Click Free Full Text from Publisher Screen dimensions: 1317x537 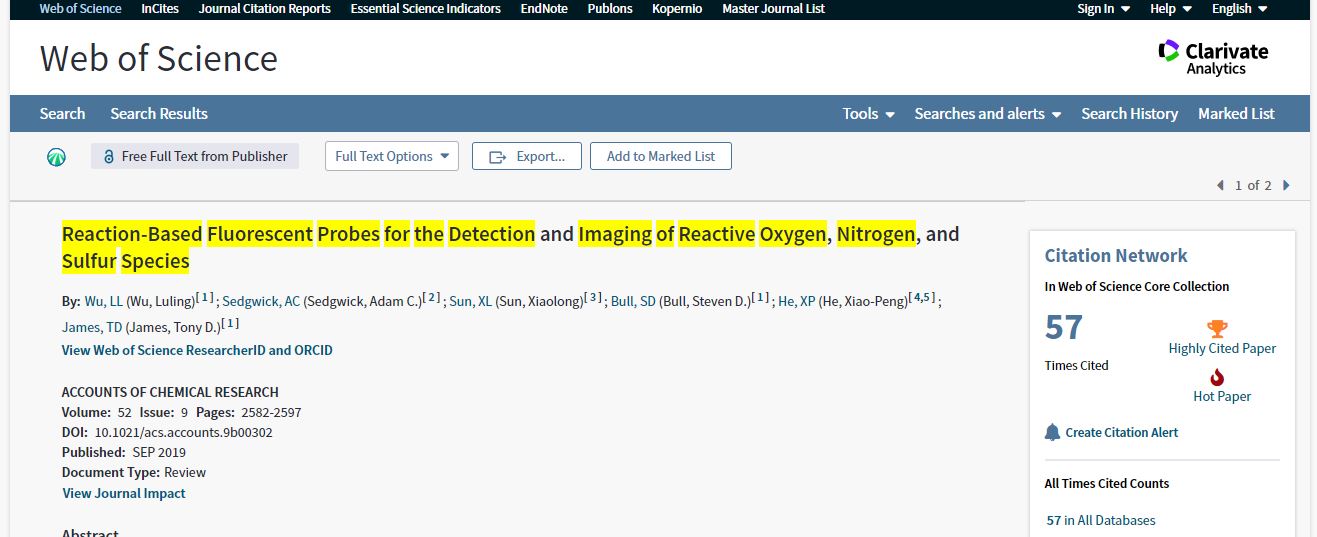click(195, 156)
